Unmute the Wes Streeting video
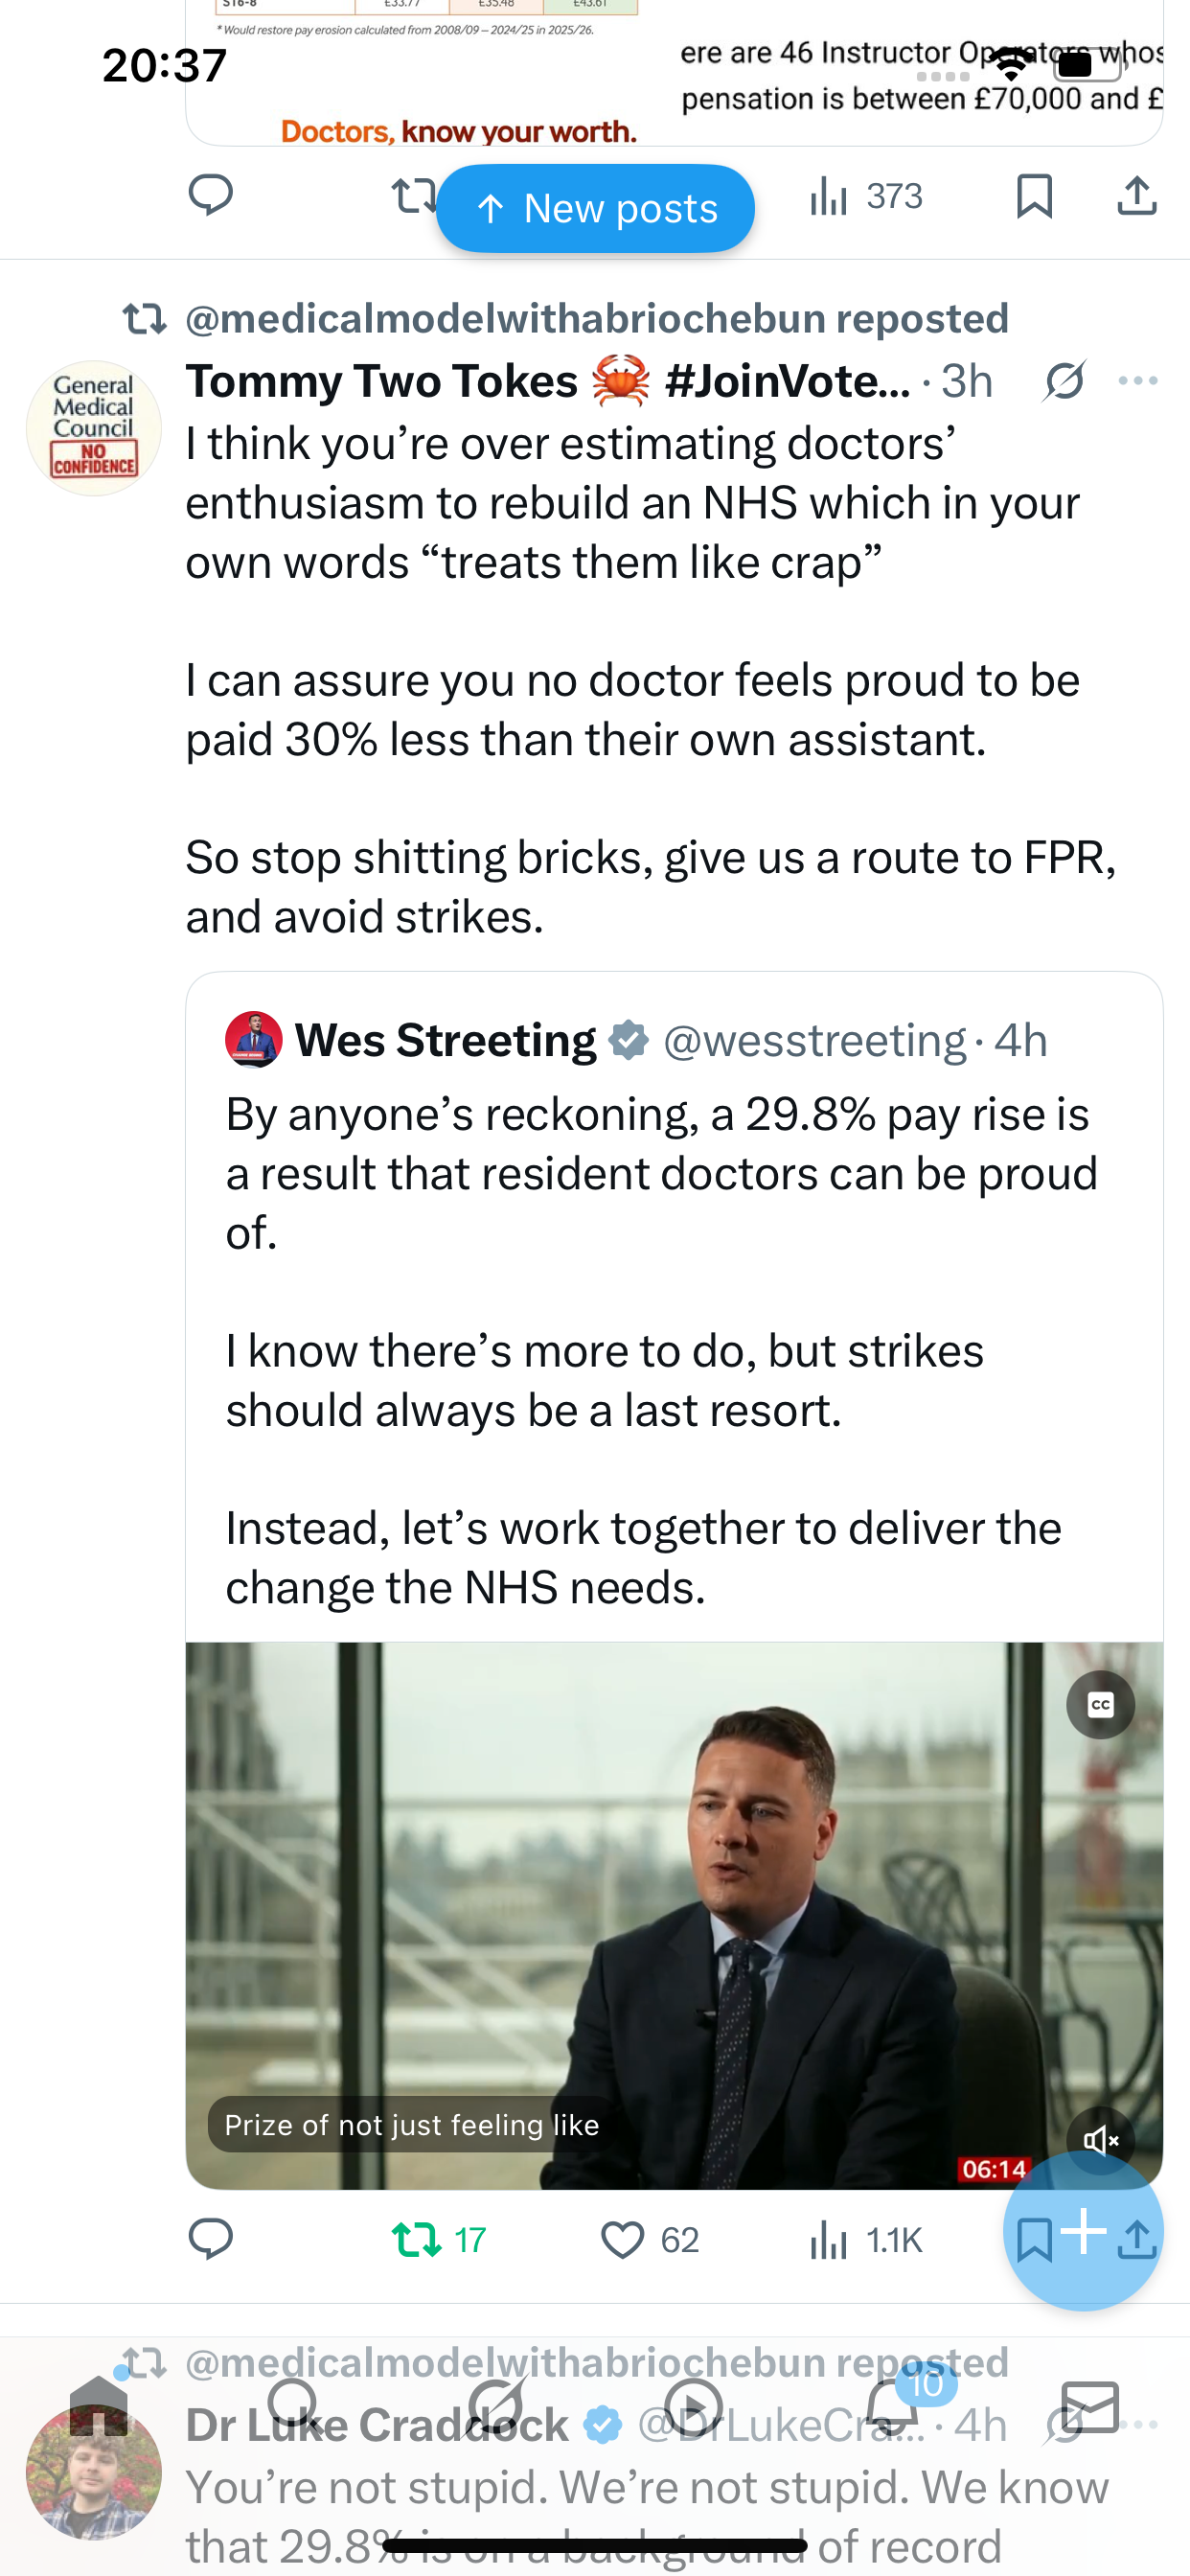 (1100, 2140)
